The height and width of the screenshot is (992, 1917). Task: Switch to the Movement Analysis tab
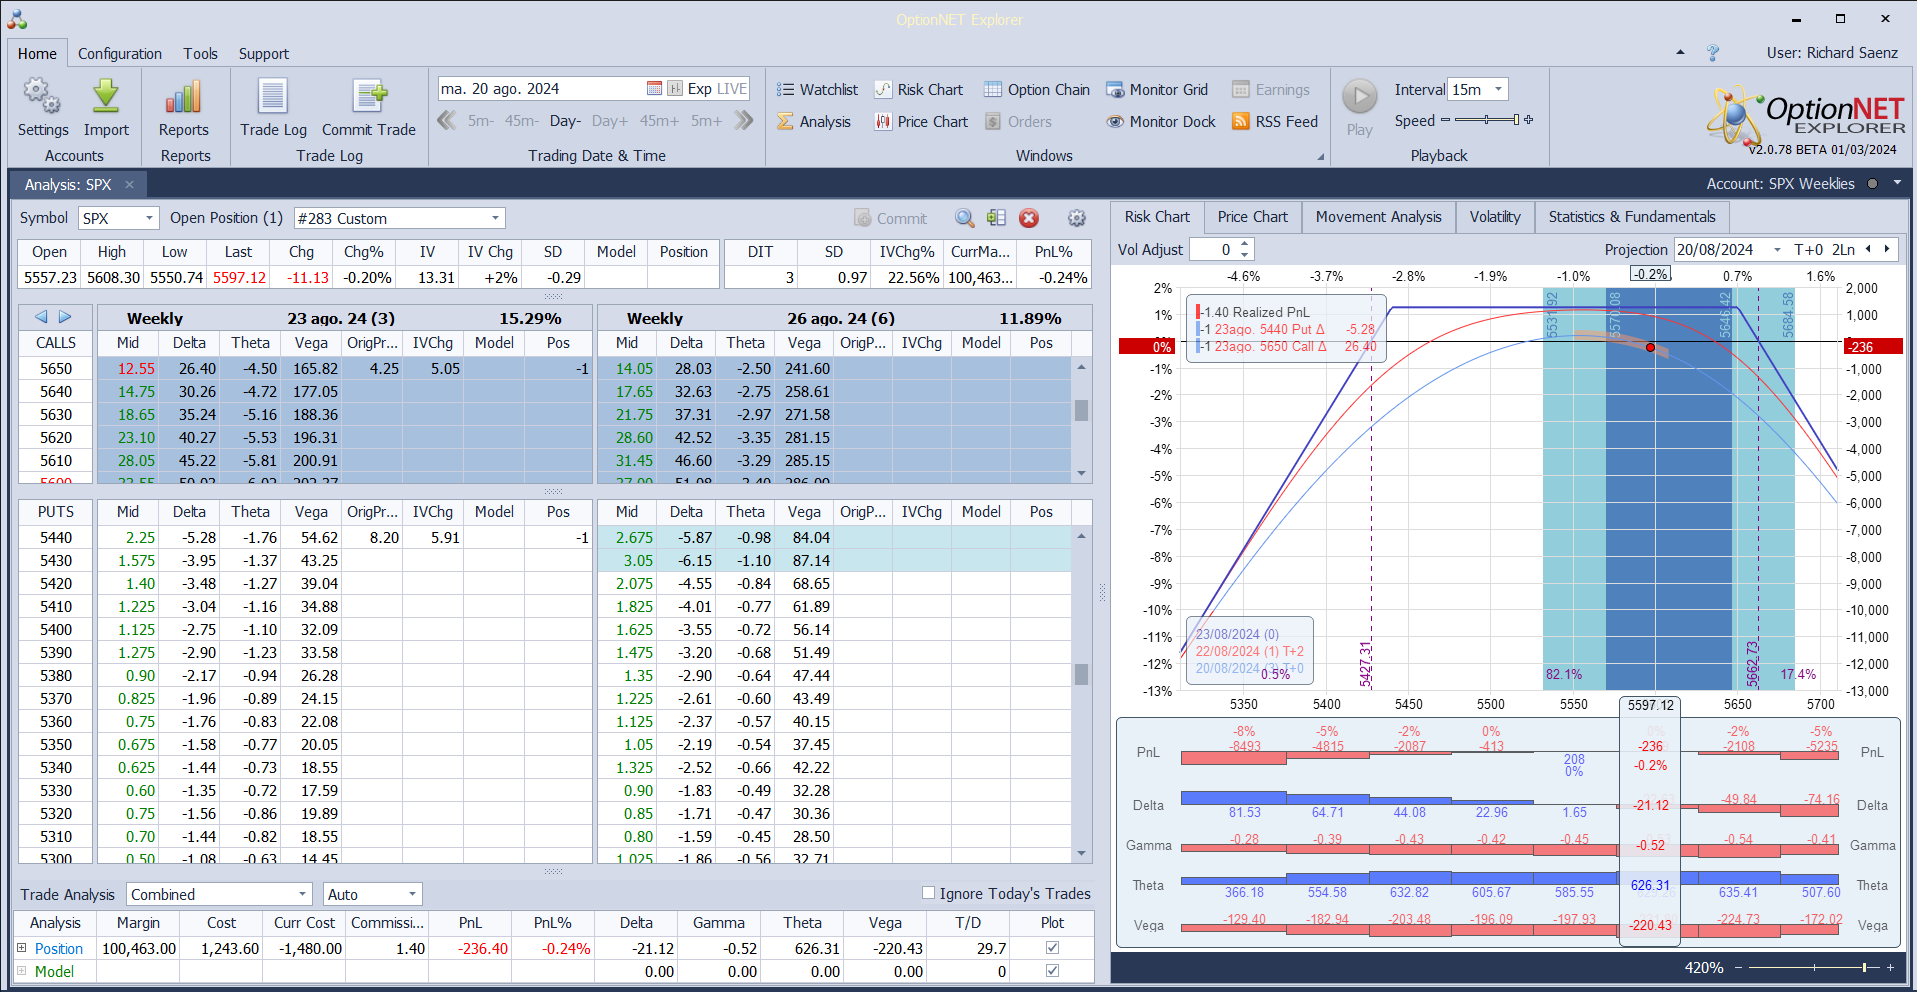(1378, 217)
